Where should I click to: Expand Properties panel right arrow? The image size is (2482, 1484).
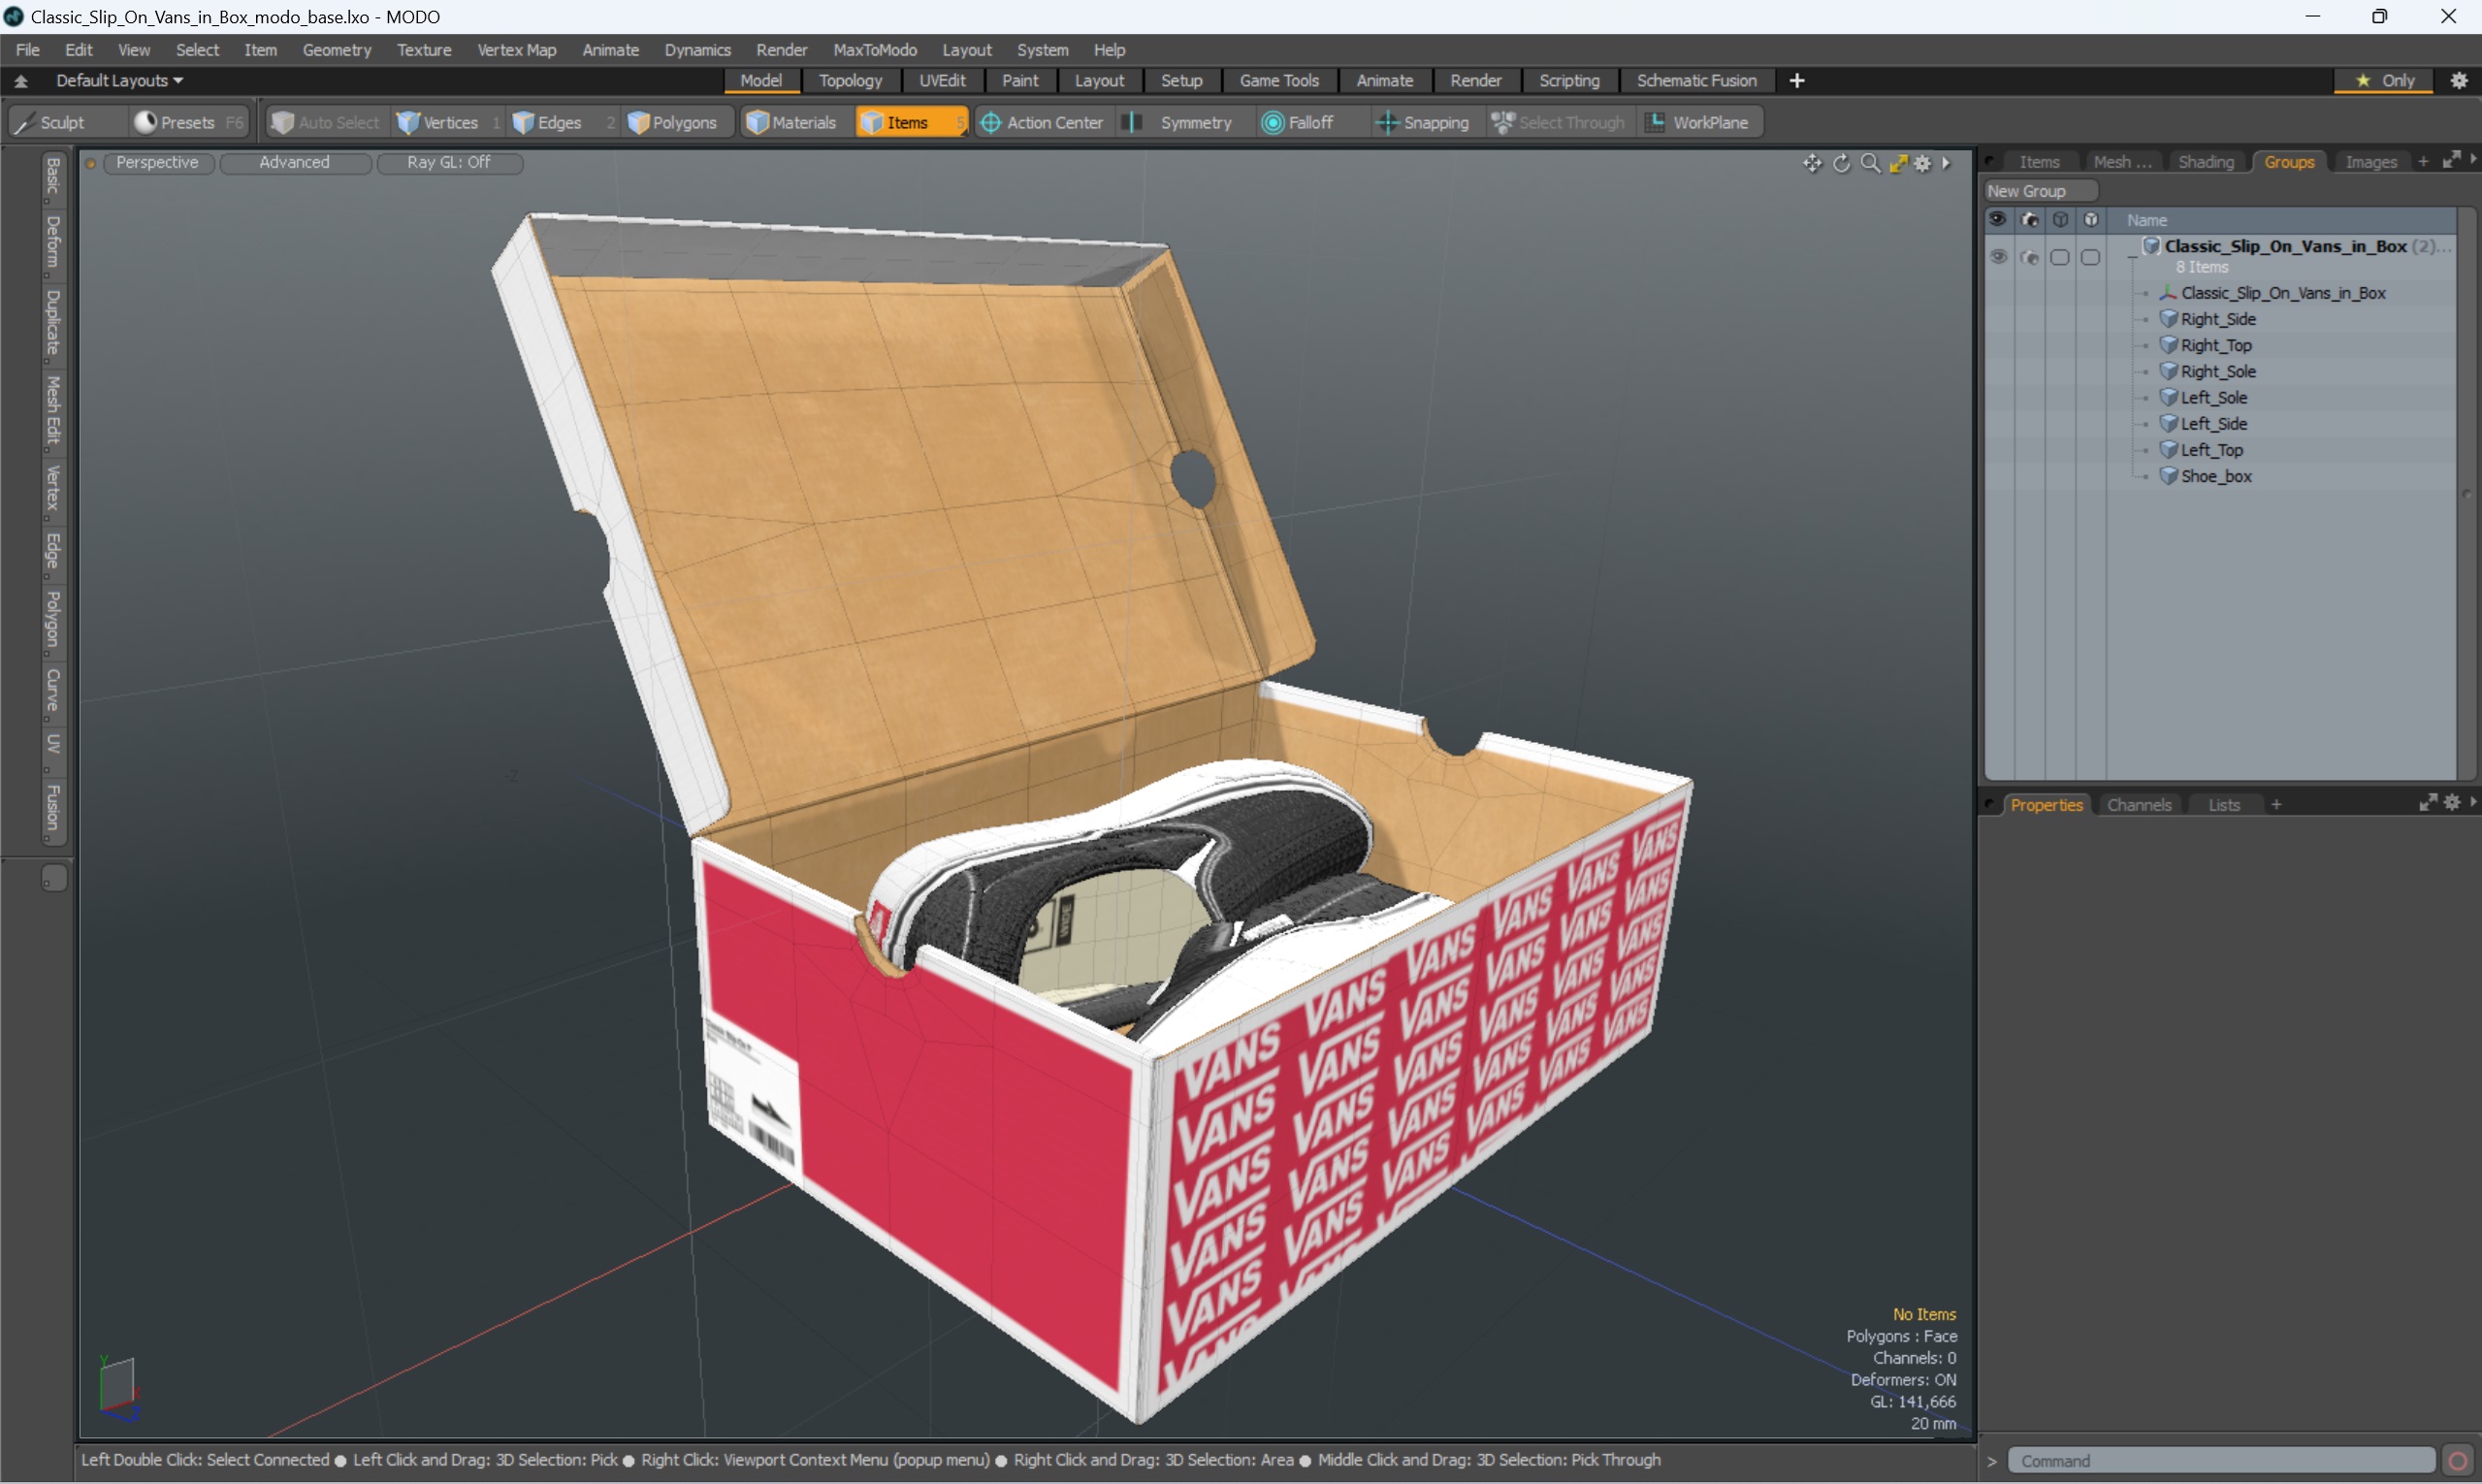tap(2474, 802)
